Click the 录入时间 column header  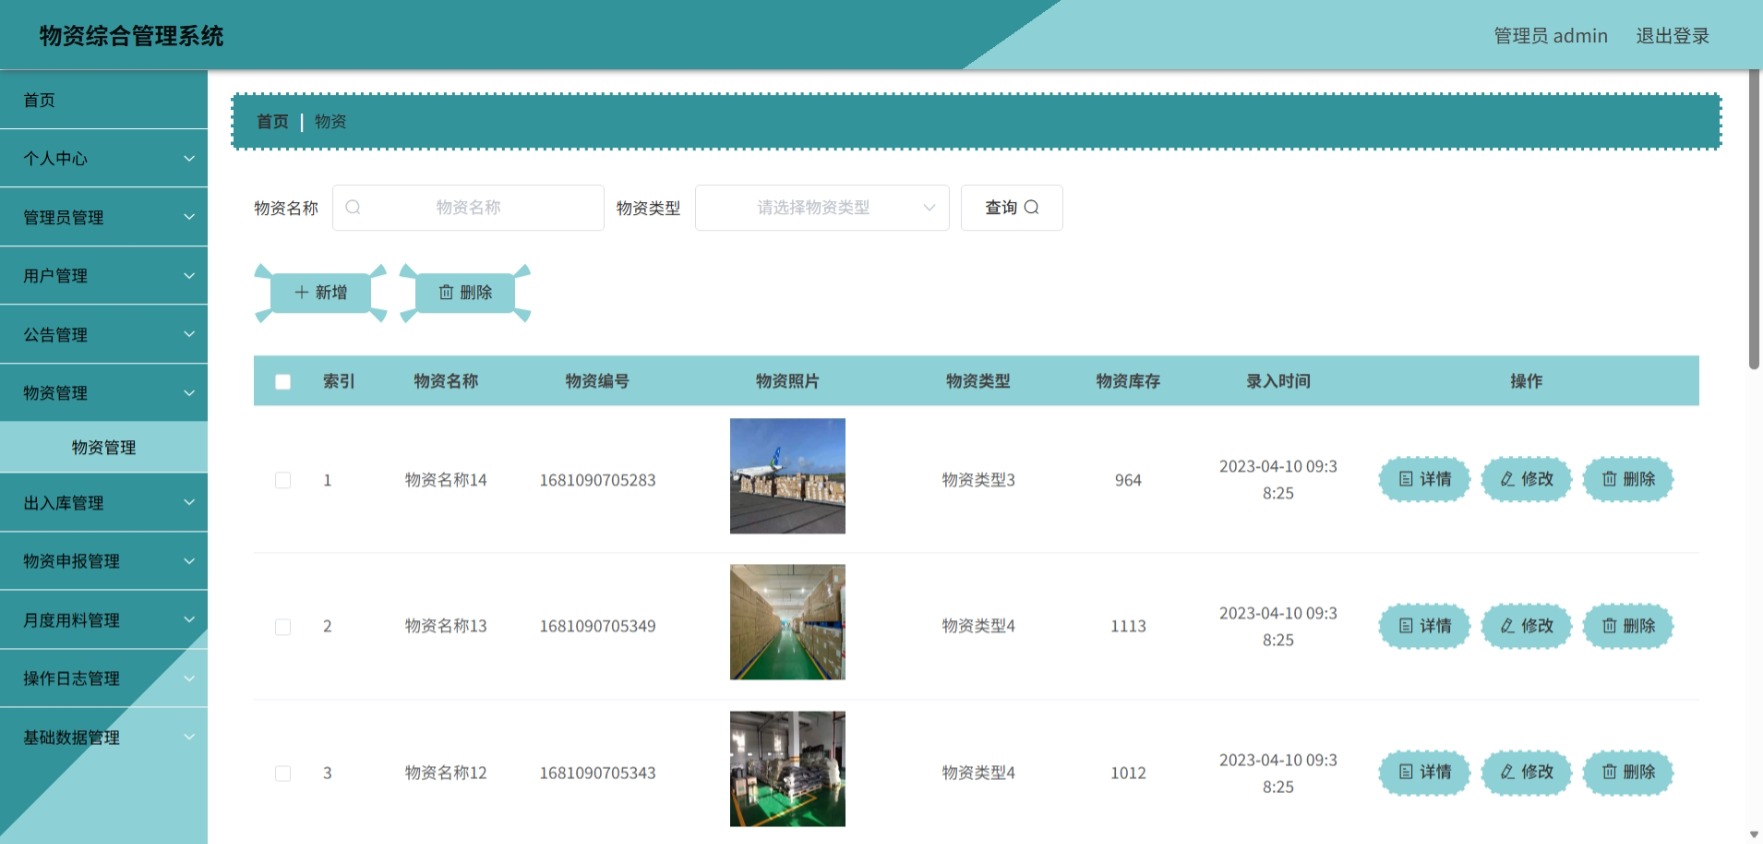click(1278, 381)
